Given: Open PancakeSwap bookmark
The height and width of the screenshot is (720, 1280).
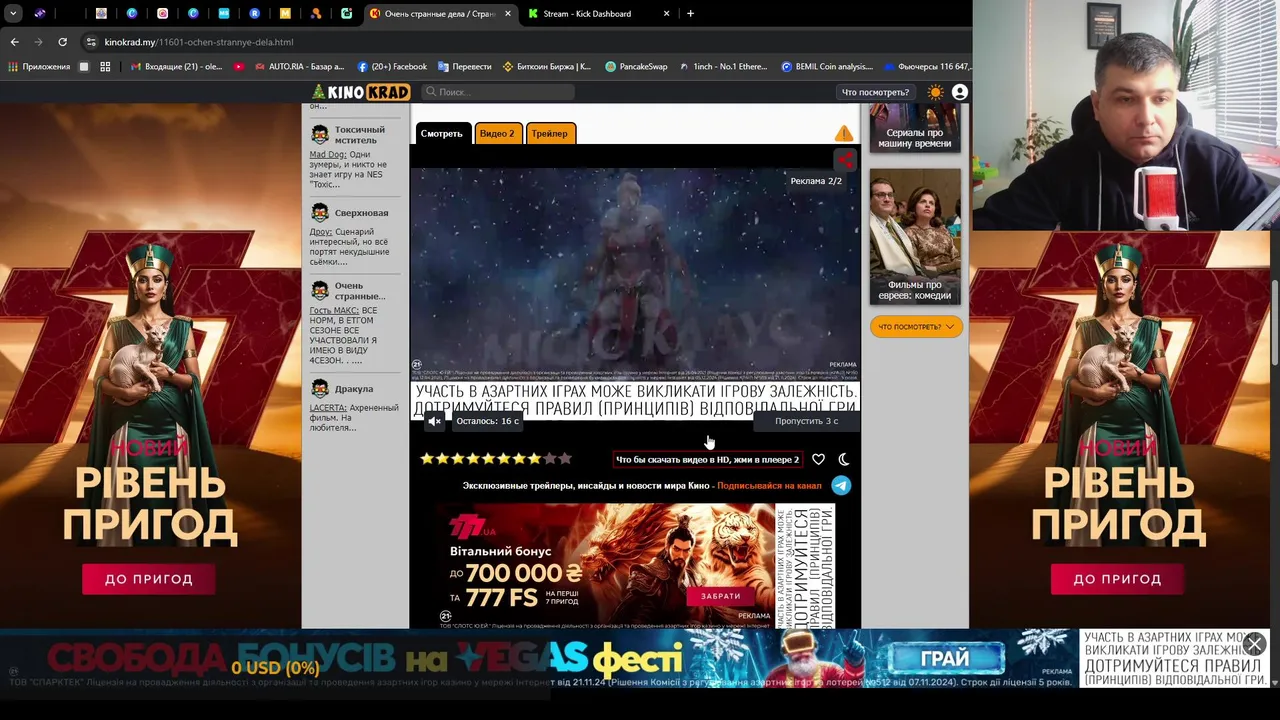Looking at the screenshot, I should click(636, 67).
